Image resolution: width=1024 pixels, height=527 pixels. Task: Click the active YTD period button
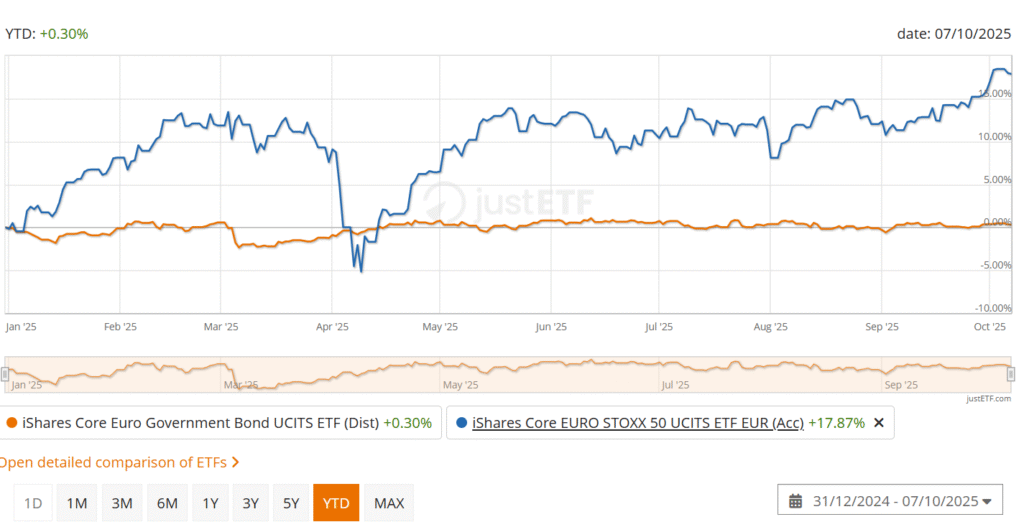pyautogui.click(x=337, y=503)
